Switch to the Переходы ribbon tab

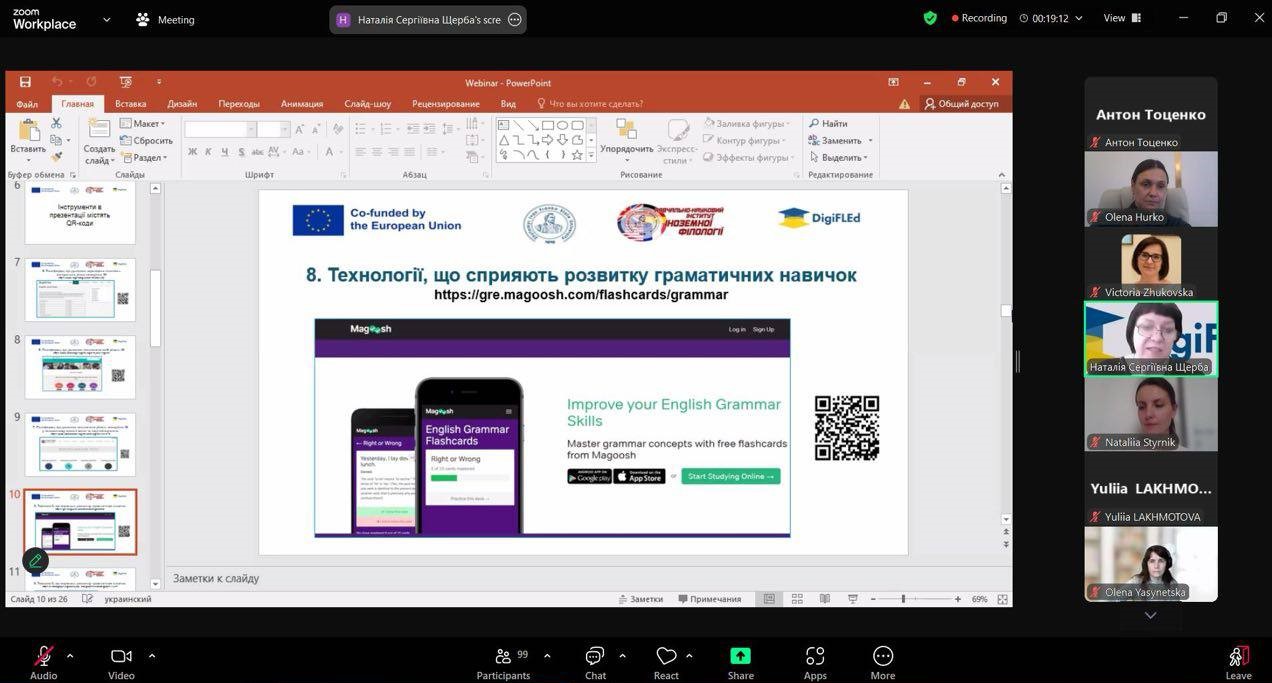pos(239,104)
